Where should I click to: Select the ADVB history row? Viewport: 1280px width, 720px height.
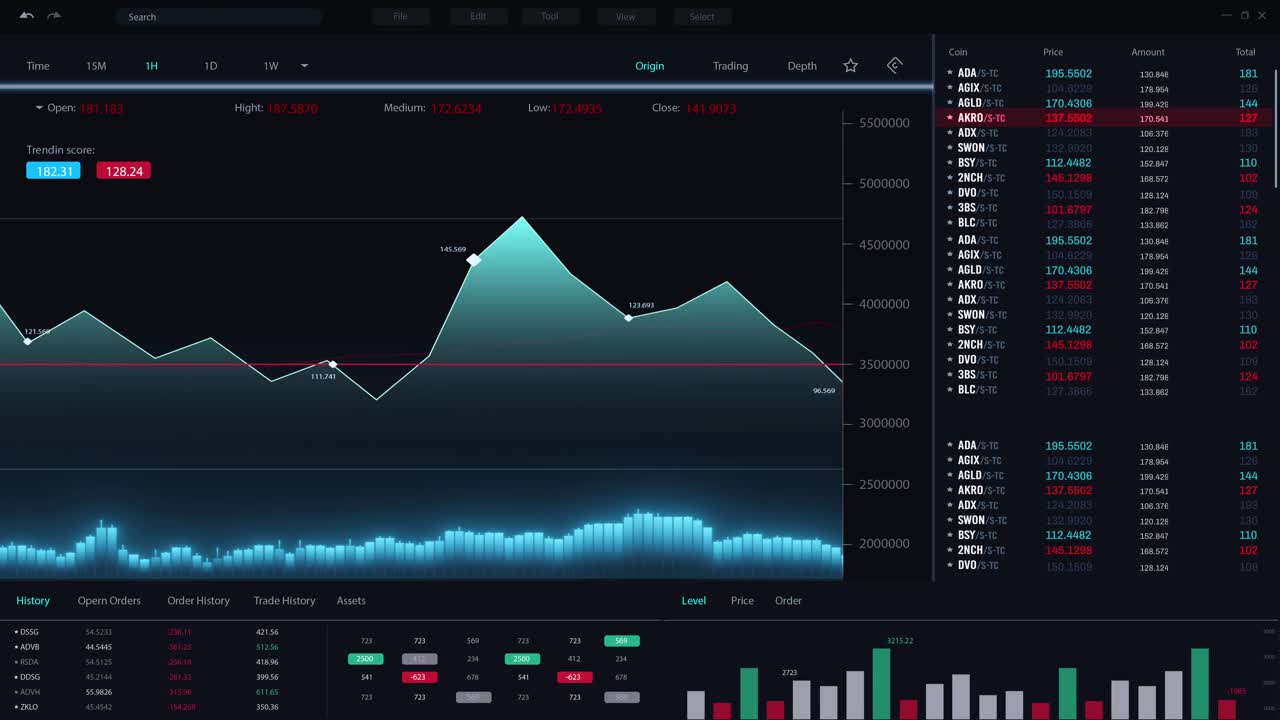point(147,647)
